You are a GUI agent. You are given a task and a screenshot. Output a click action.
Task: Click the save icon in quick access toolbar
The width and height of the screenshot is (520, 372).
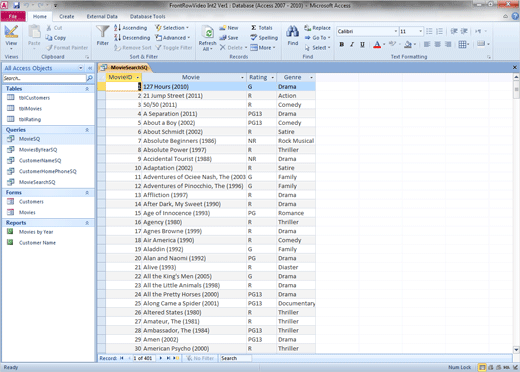[16, 5]
